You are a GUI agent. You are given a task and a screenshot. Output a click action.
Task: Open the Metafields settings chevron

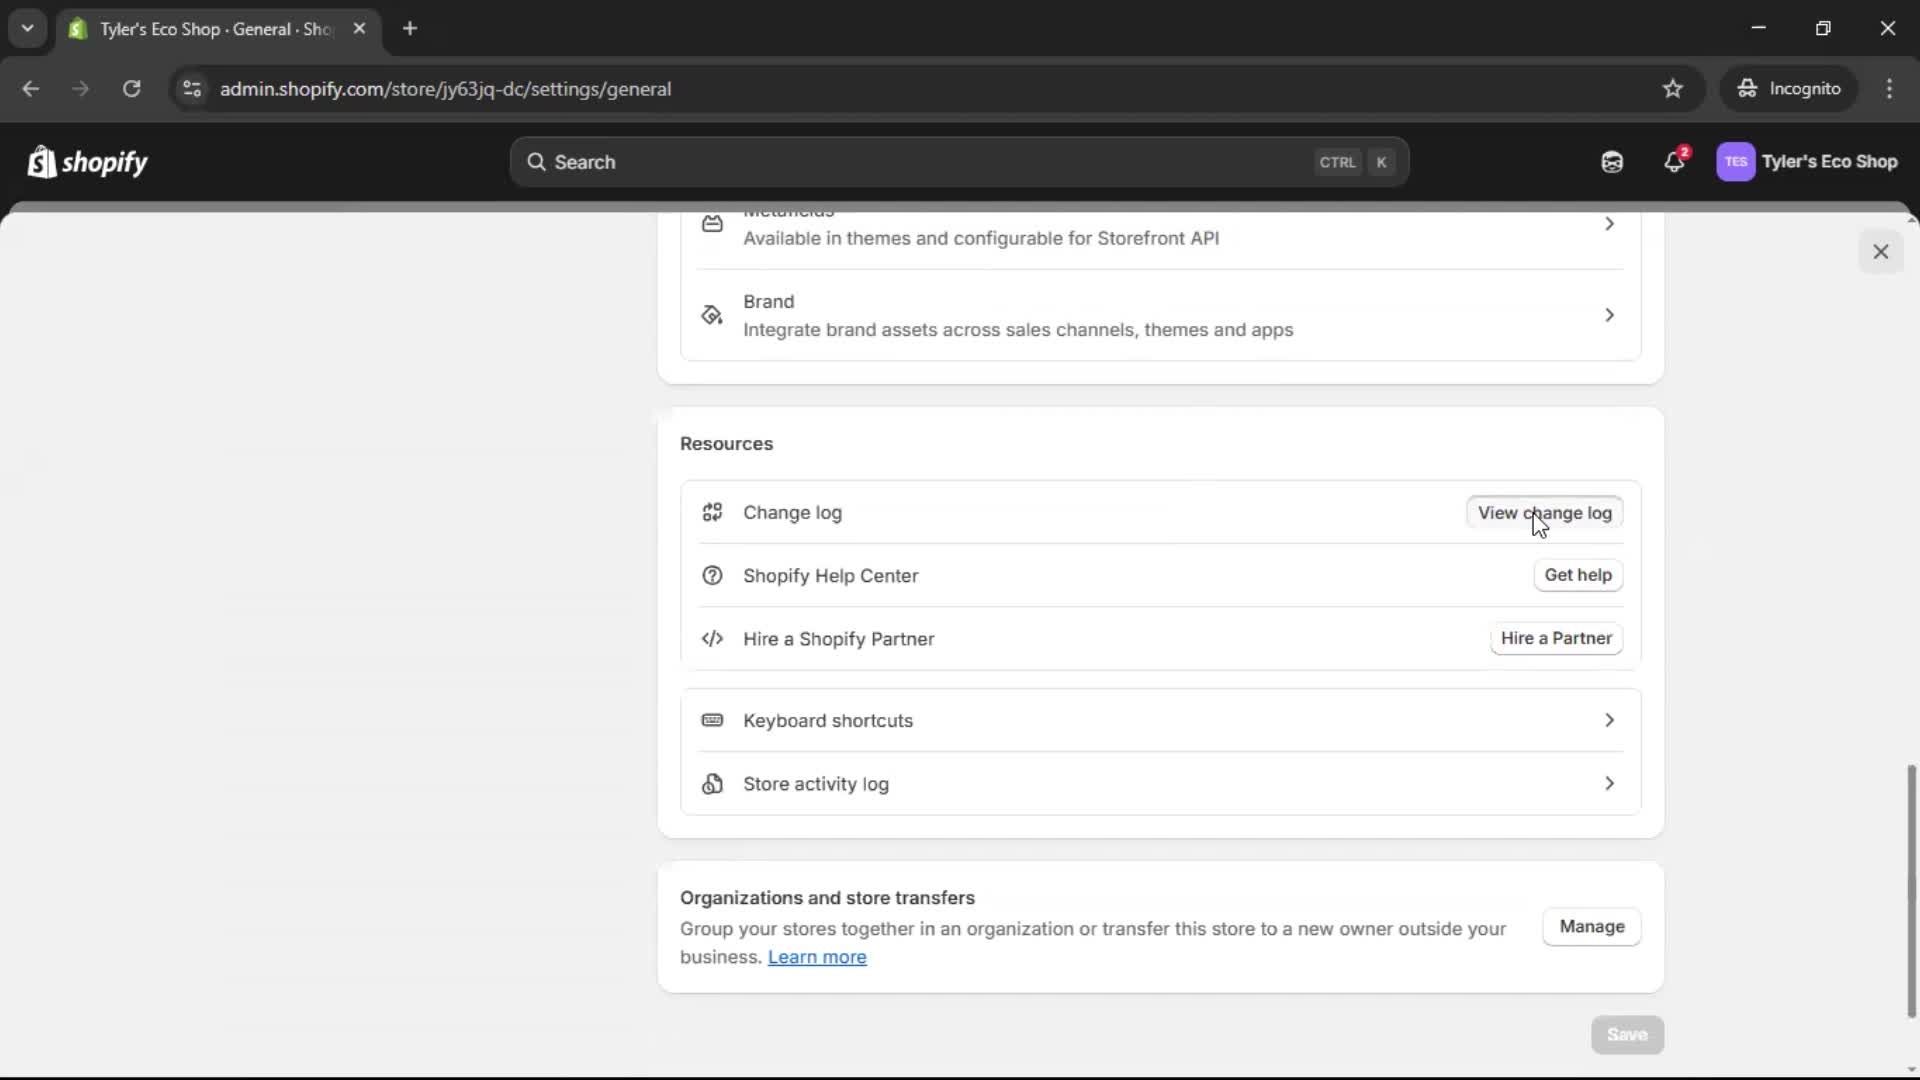click(1609, 224)
